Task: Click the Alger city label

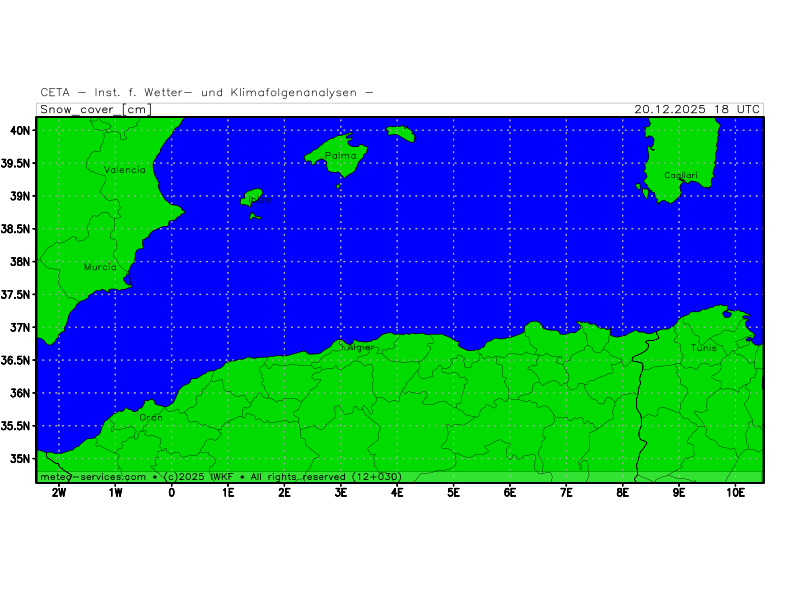Action: [359, 348]
